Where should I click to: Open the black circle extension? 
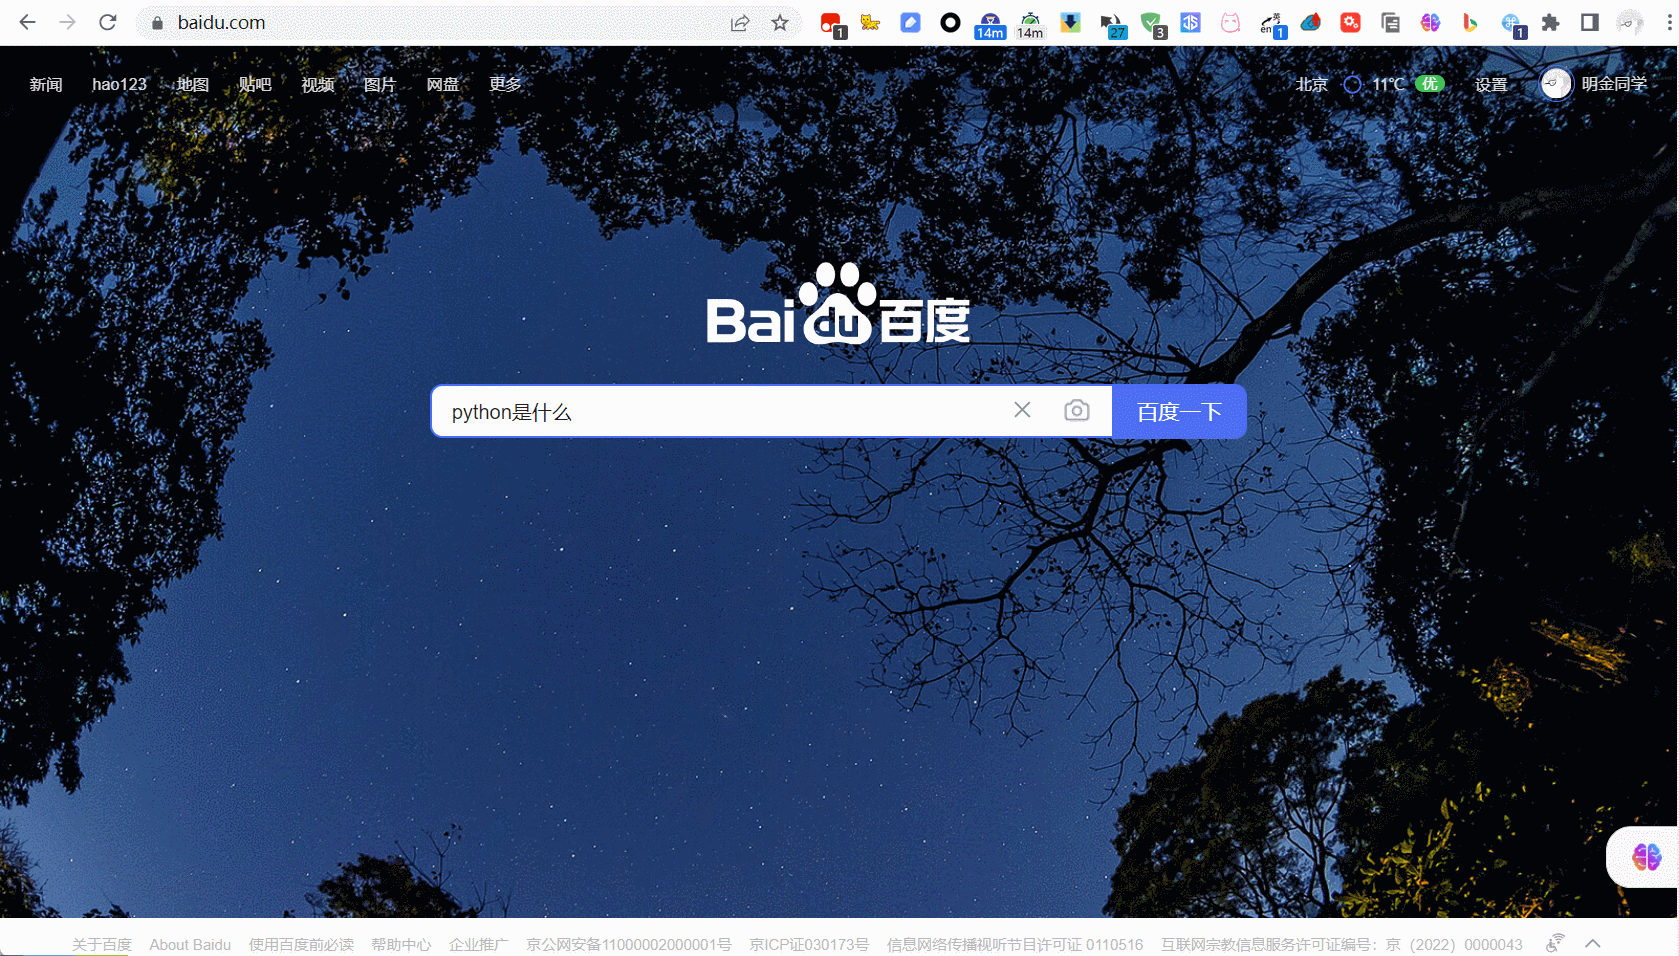(950, 23)
